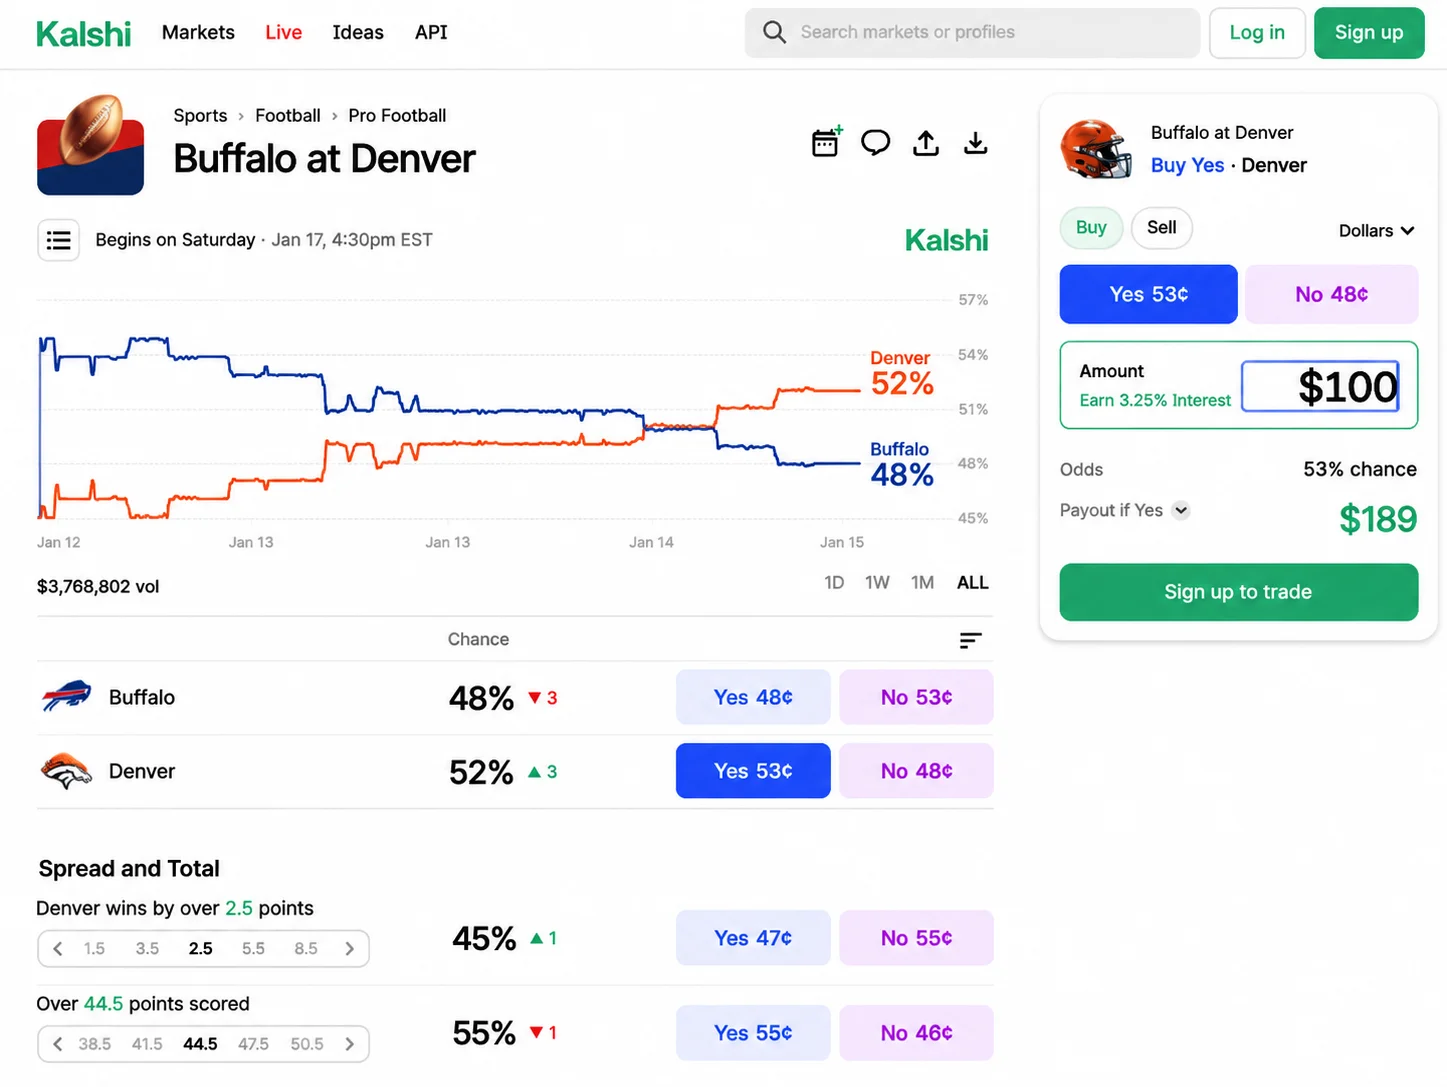Select the Buy toggle
Viewport: 1447px width, 1087px height.
tap(1091, 227)
